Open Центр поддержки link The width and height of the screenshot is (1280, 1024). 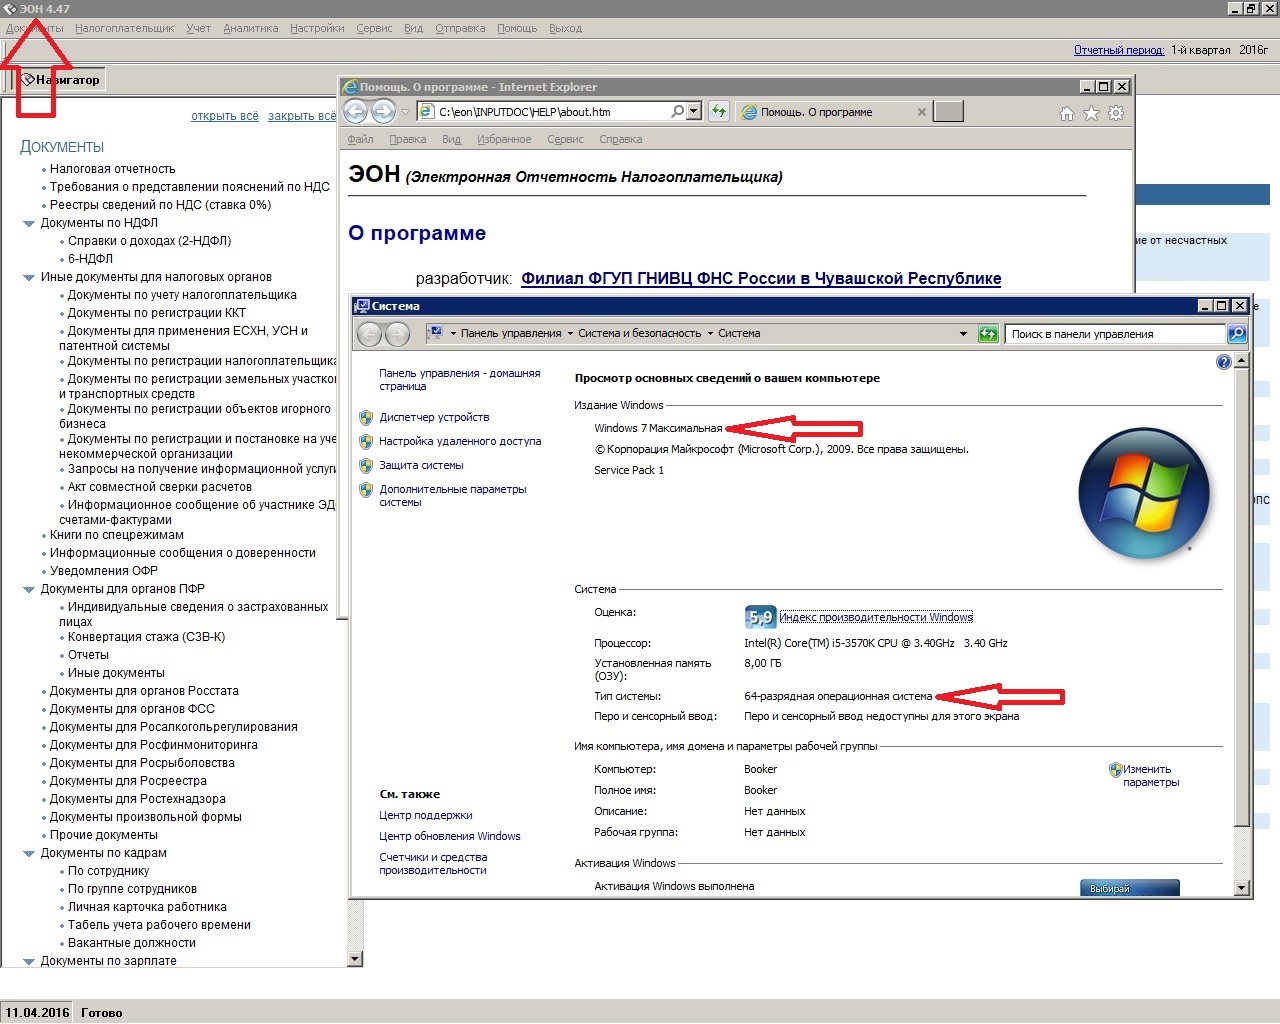tap(426, 815)
